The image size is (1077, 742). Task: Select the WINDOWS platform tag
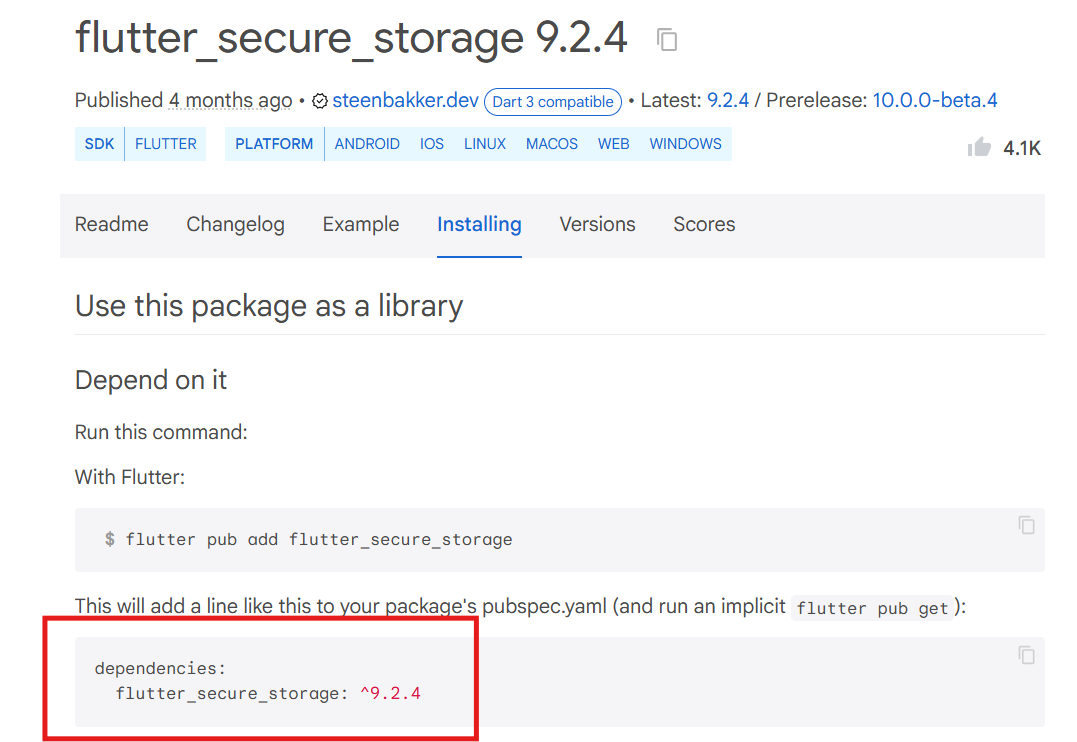click(x=685, y=144)
